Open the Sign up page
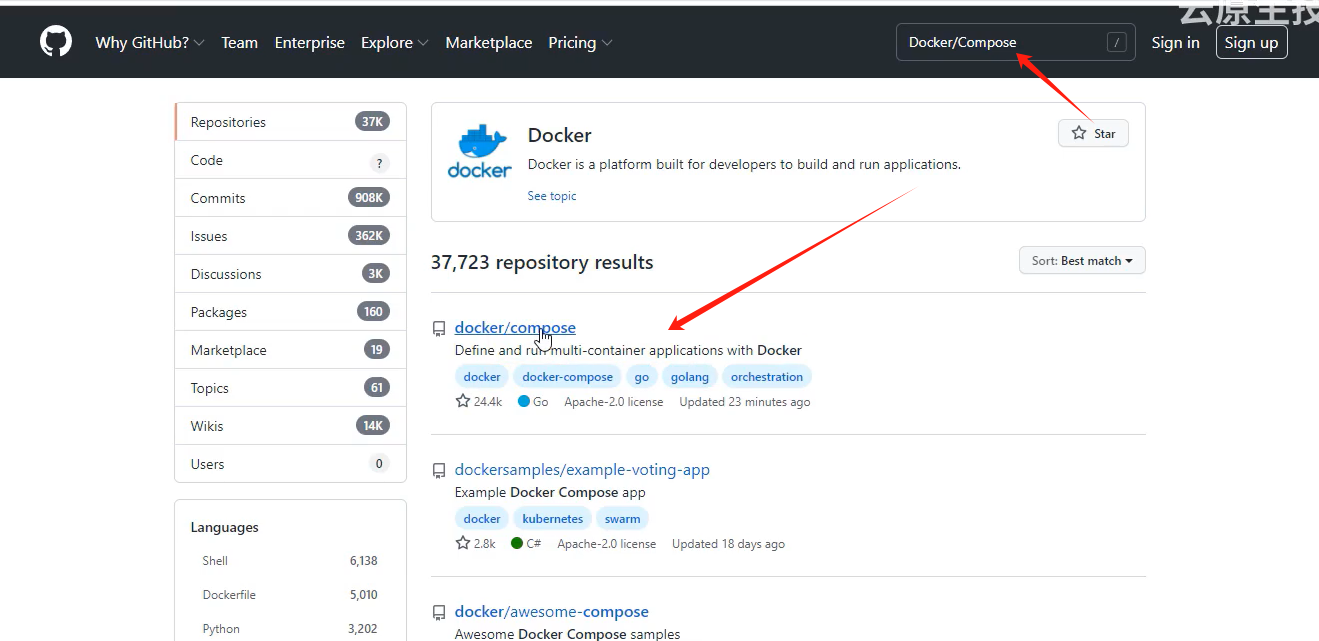The image size is (1319, 641). (1251, 42)
